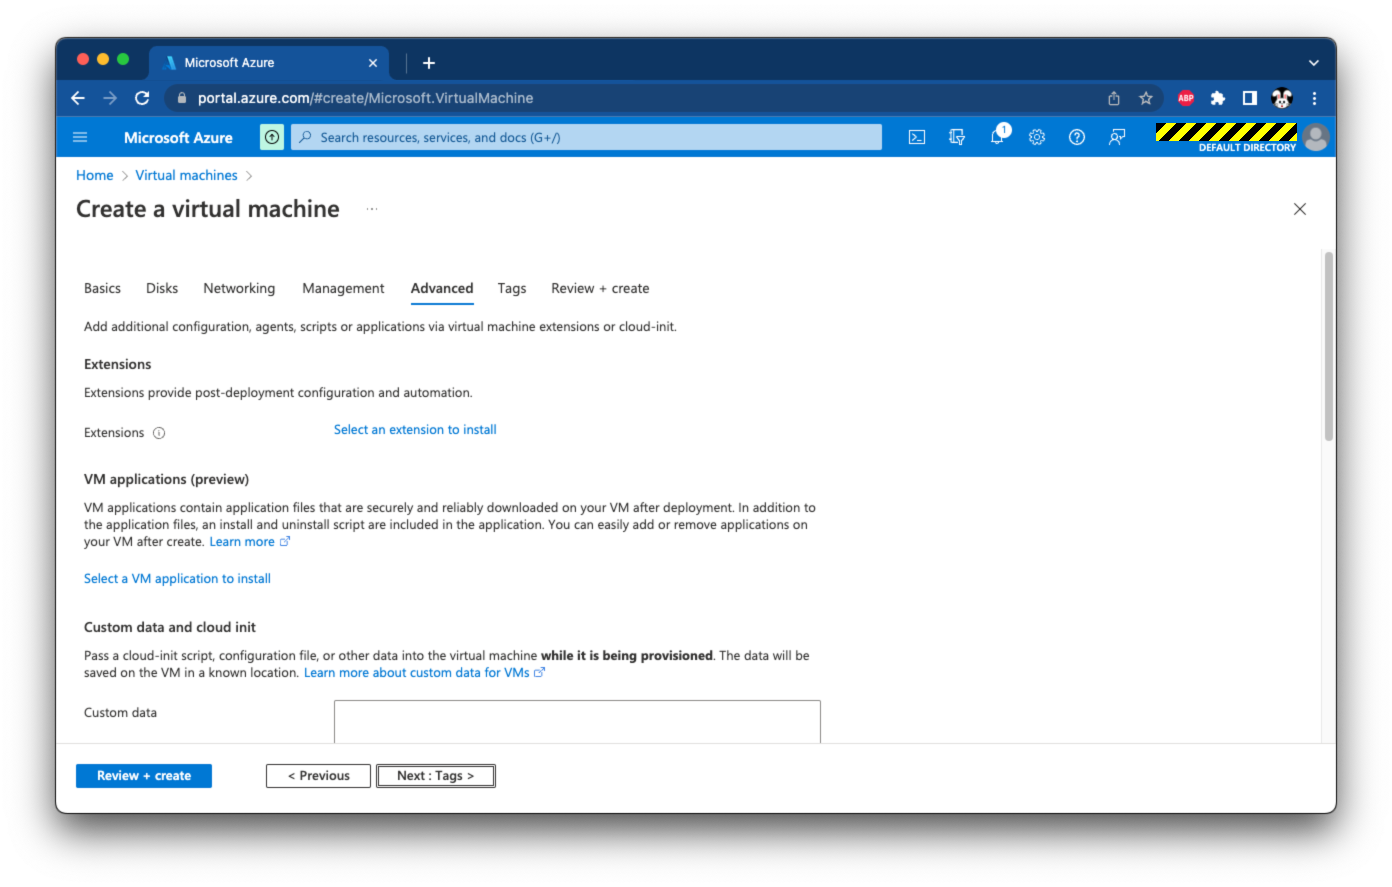Image resolution: width=1392 pixels, height=887 pixels.
Task: Click inside the Custom data text box
Action: tap(577, 721)
